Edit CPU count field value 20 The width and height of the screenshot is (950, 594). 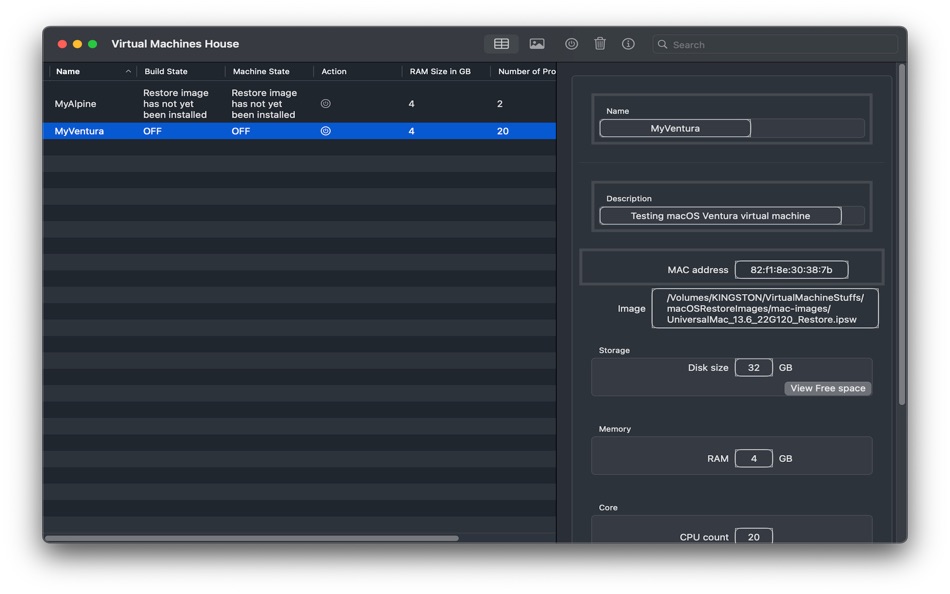point(754,536)
